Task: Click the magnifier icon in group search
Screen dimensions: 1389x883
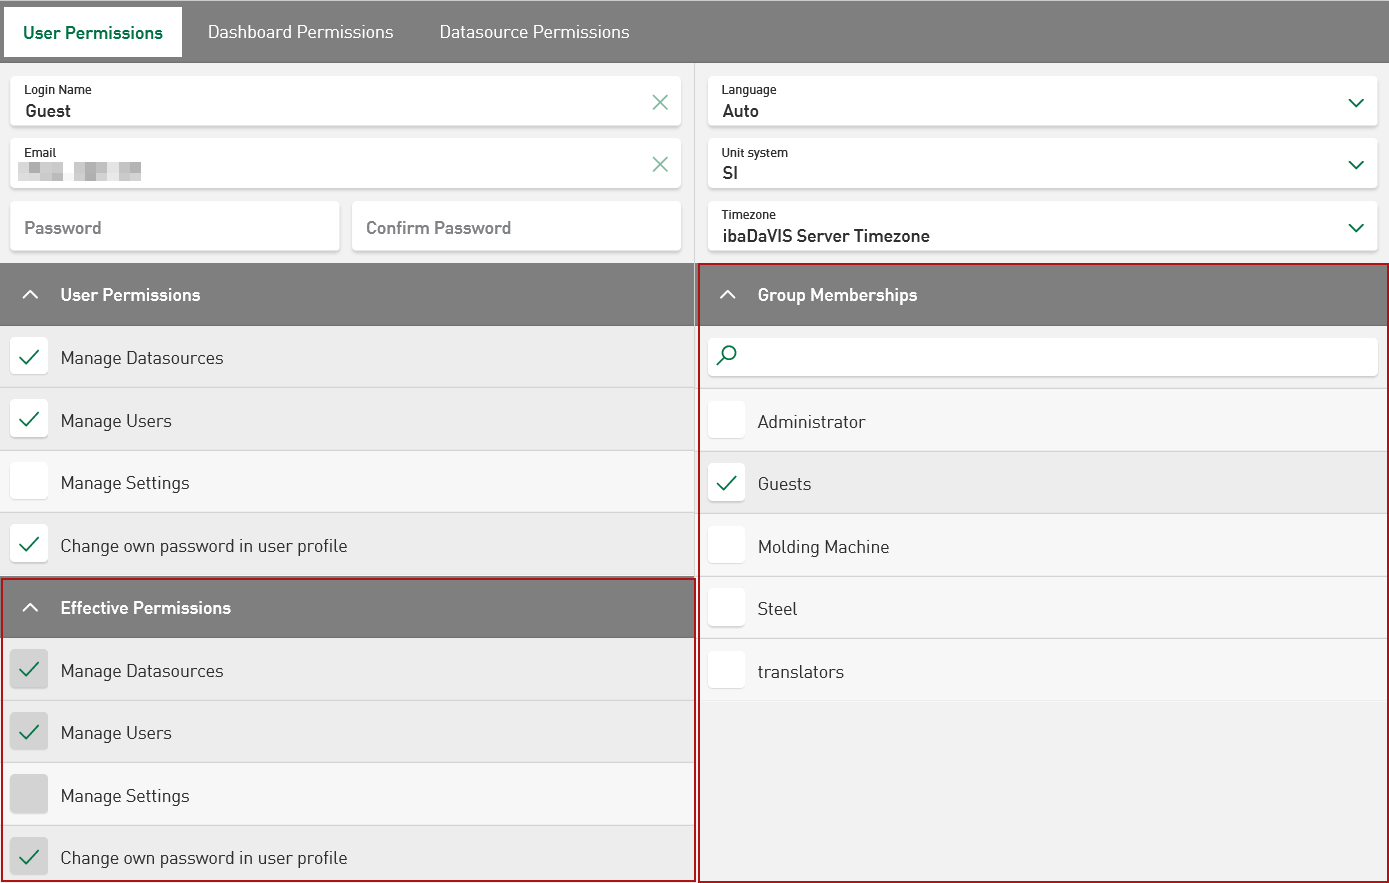Action: click(727, 355)
